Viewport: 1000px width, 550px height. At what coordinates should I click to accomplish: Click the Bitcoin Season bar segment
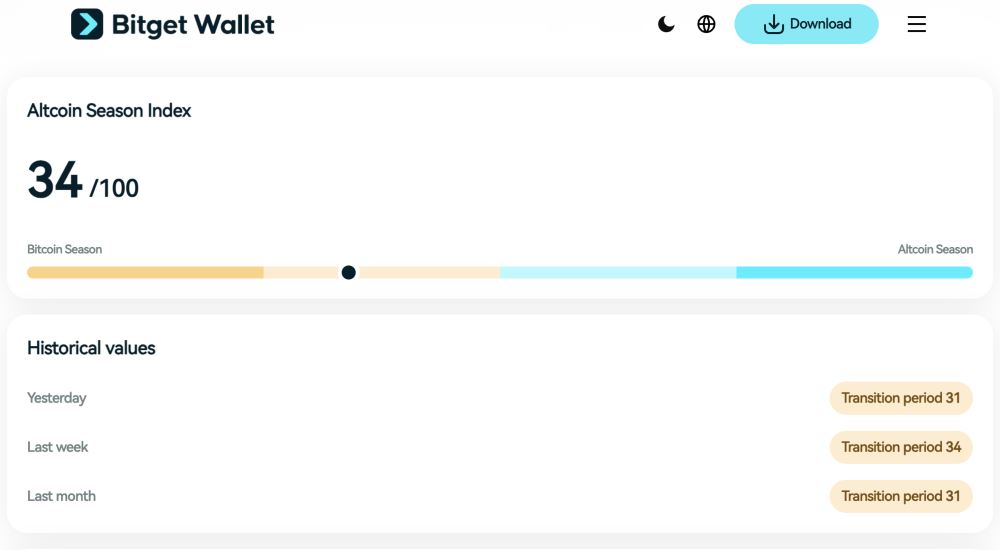pyautogui.click(x=145, y=272)
